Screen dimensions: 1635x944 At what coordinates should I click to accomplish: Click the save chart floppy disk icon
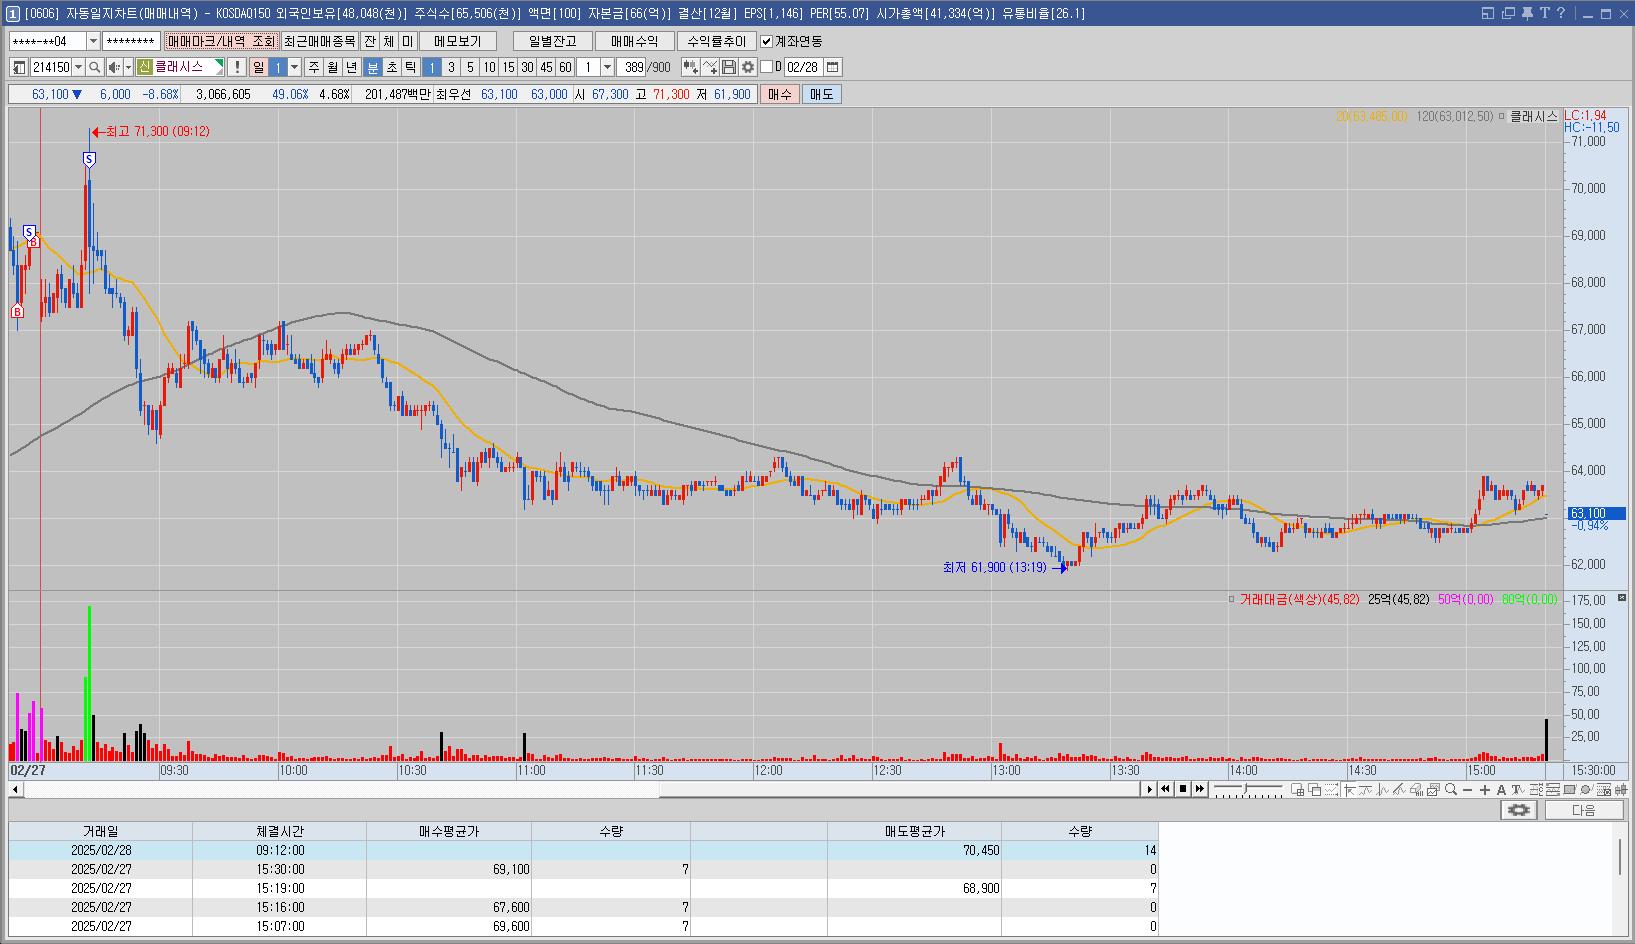[729, 67]
